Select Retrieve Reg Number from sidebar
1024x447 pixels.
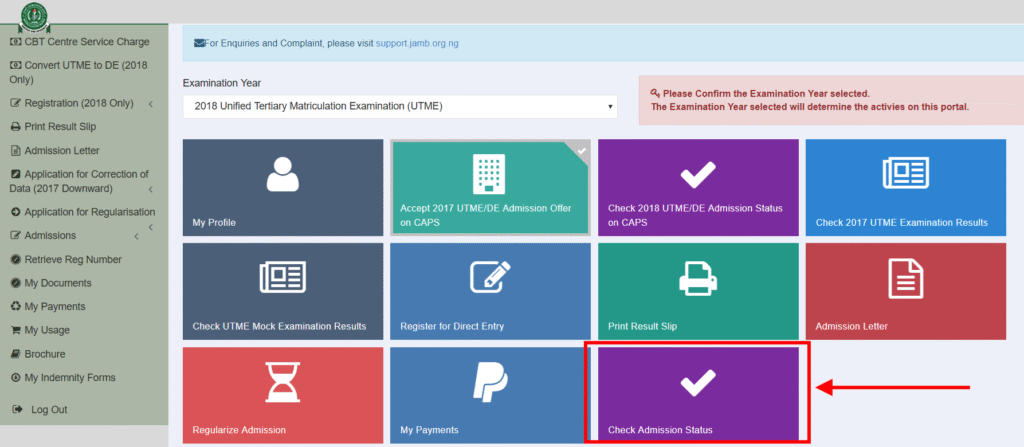[73, 259]
